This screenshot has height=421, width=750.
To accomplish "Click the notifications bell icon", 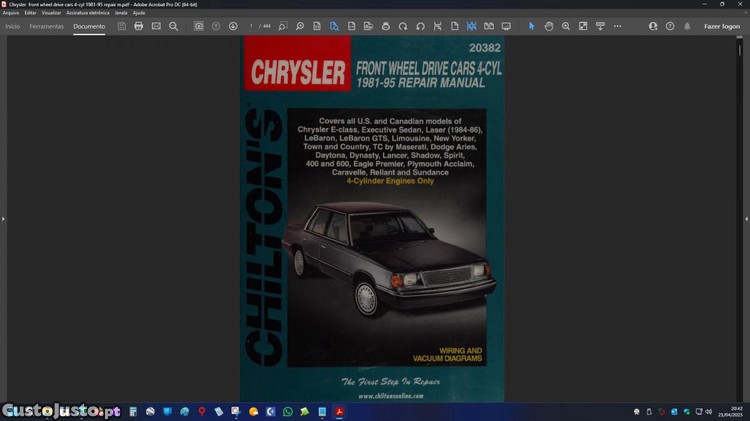I will click(x=687, y=26).
